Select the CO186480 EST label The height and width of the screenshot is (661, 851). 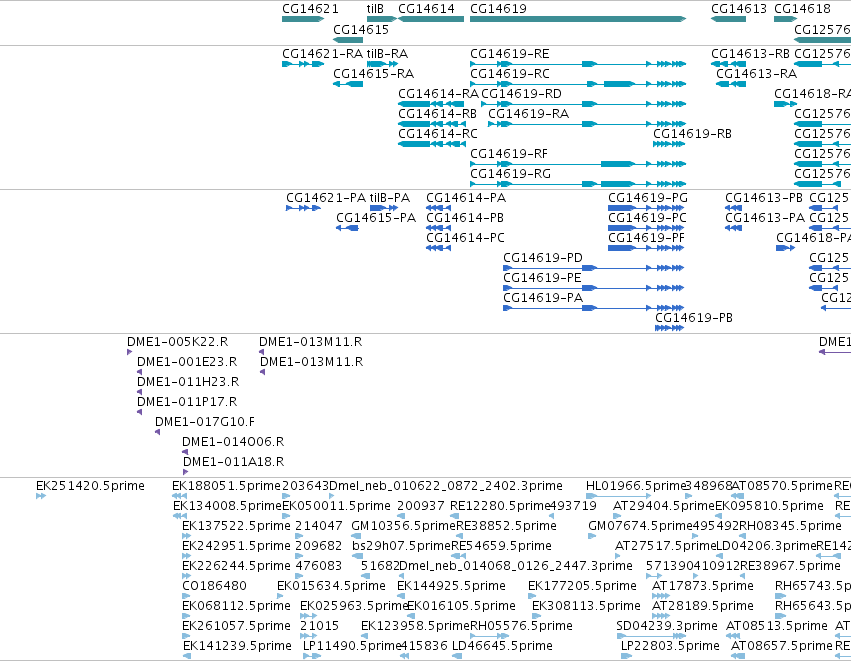pyautogui.click(x=214, y=587)
